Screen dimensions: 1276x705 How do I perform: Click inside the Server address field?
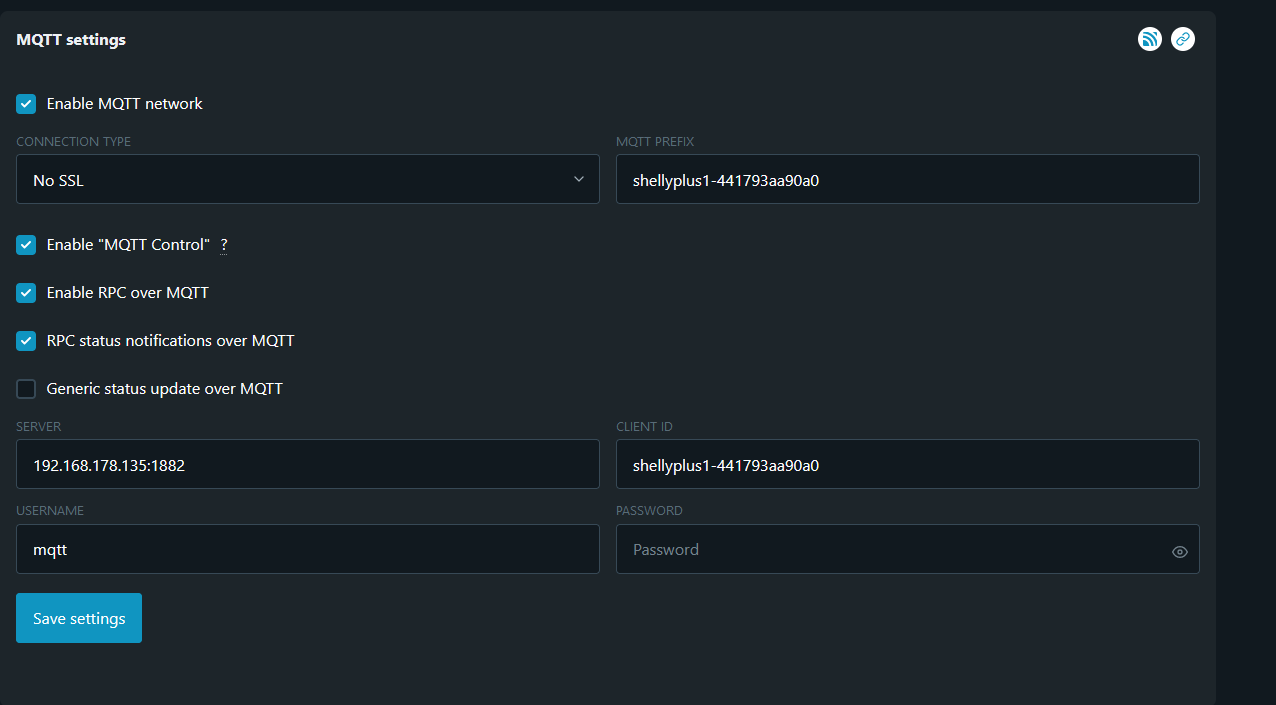pos(307,464)
